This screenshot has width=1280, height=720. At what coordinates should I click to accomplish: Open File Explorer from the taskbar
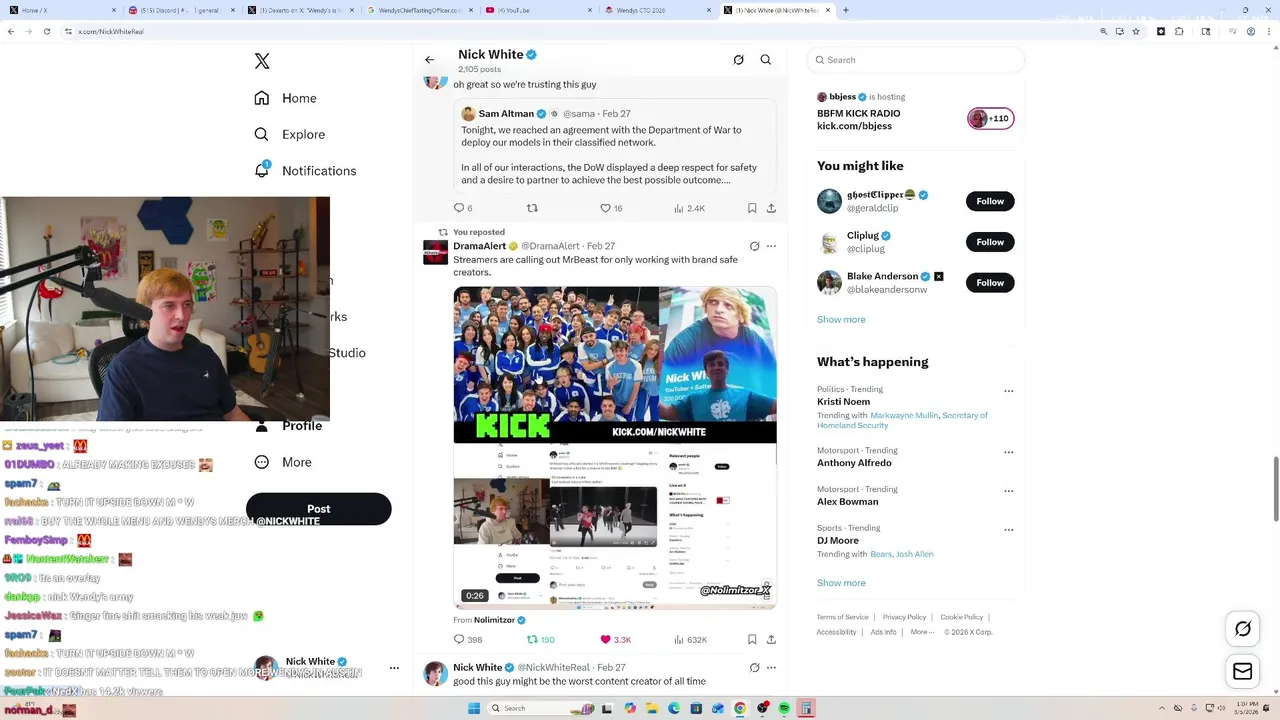point(651,708)
